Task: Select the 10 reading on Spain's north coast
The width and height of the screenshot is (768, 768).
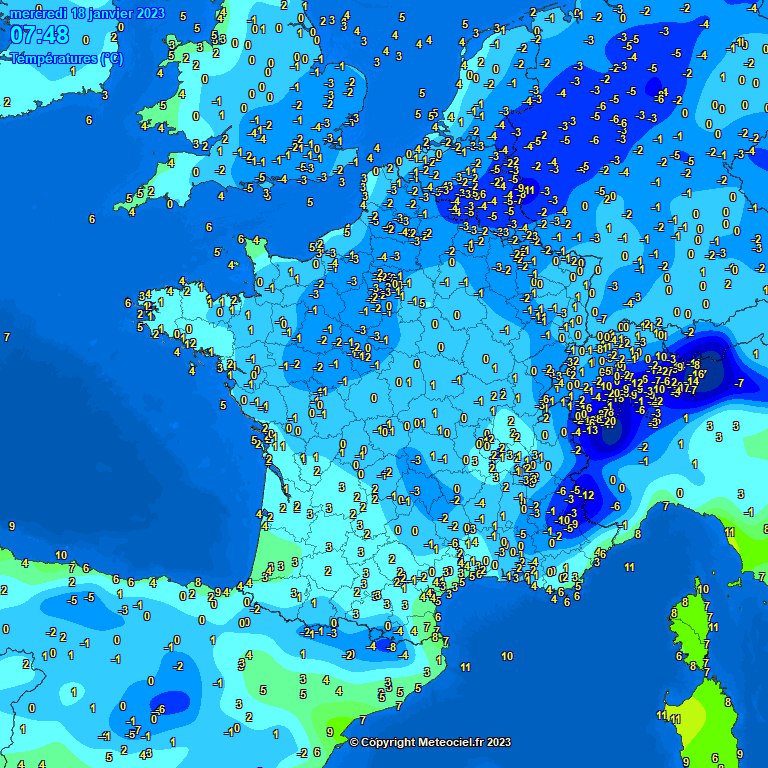Action: coord(61,555)
